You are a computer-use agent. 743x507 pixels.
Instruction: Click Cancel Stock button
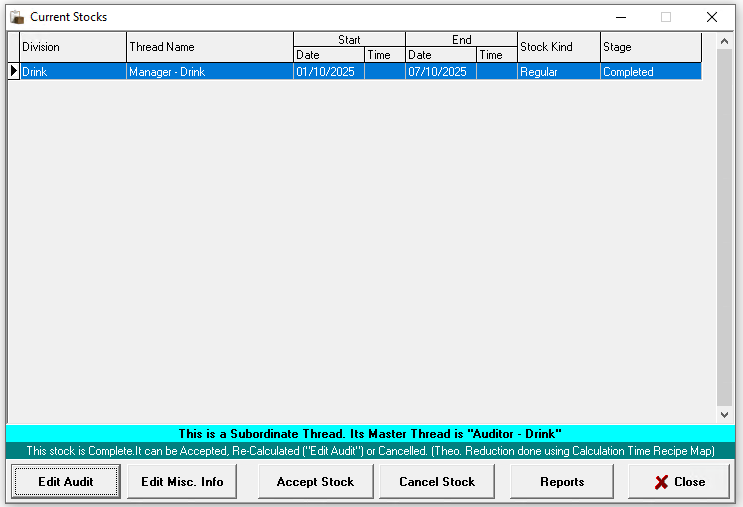click(x=437, y=481)
